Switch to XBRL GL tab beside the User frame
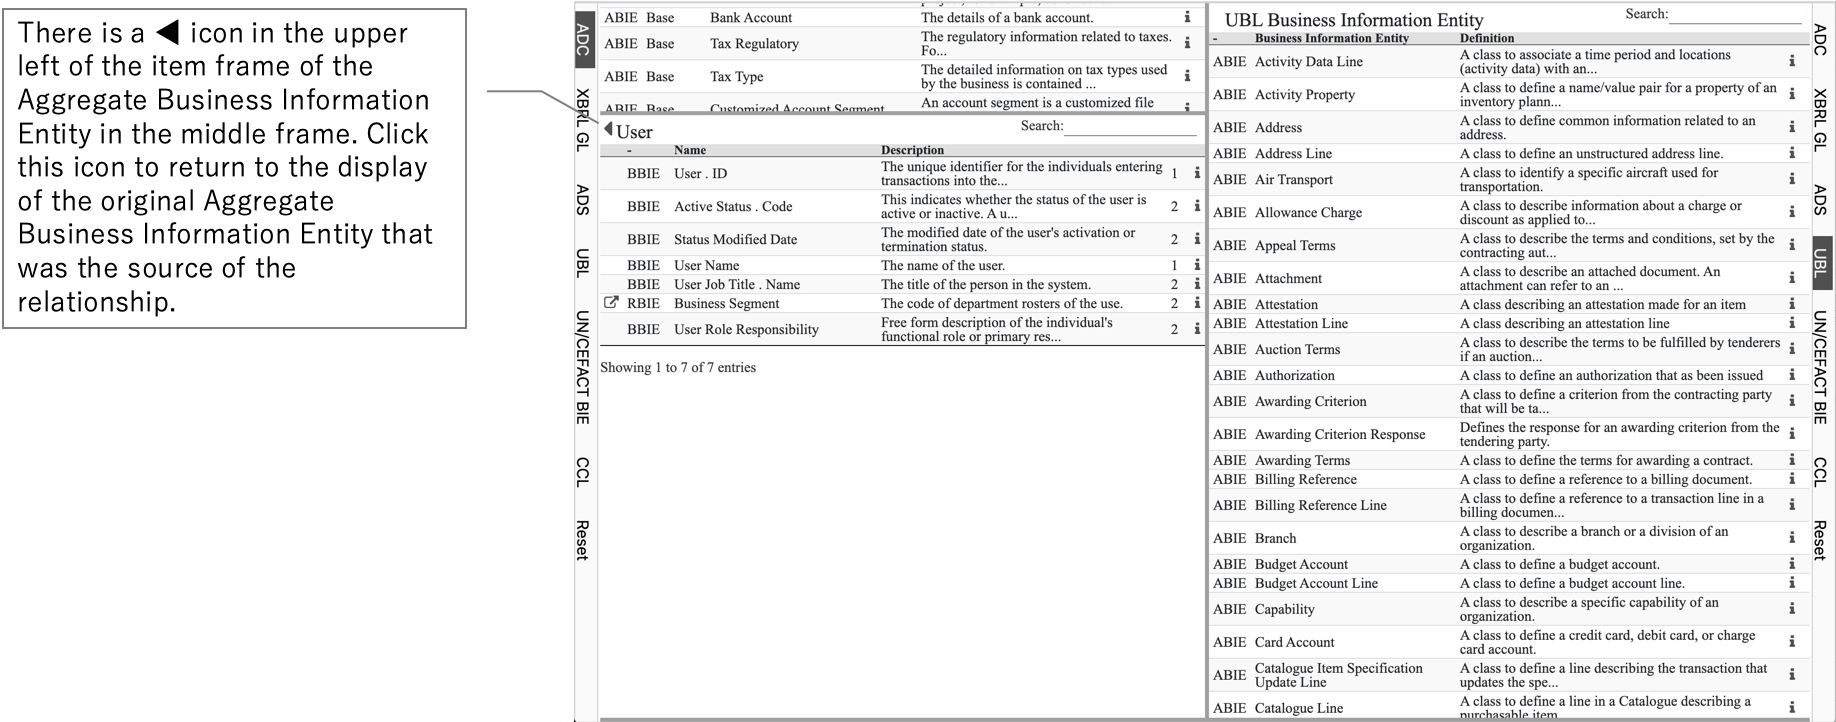 point(583,119)
